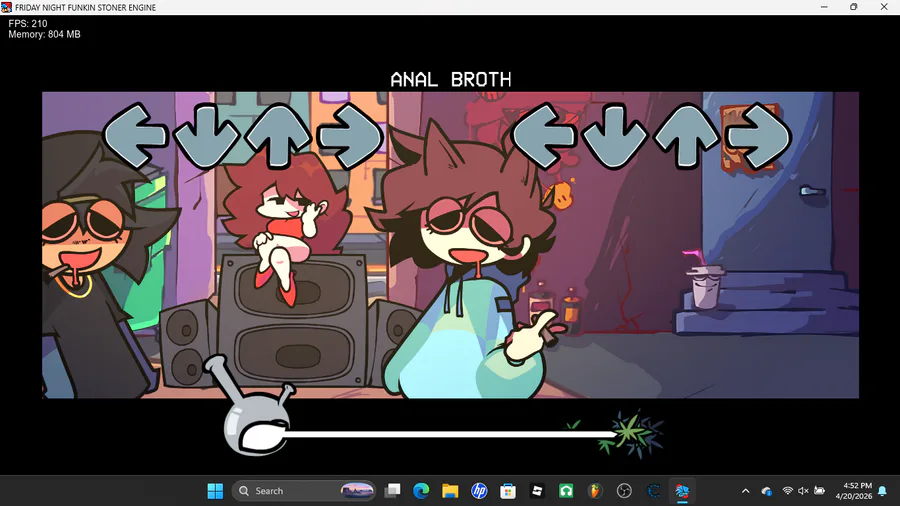900x506 pixels.
Task: Open File Explorer from taskbar
Action: 450,491
